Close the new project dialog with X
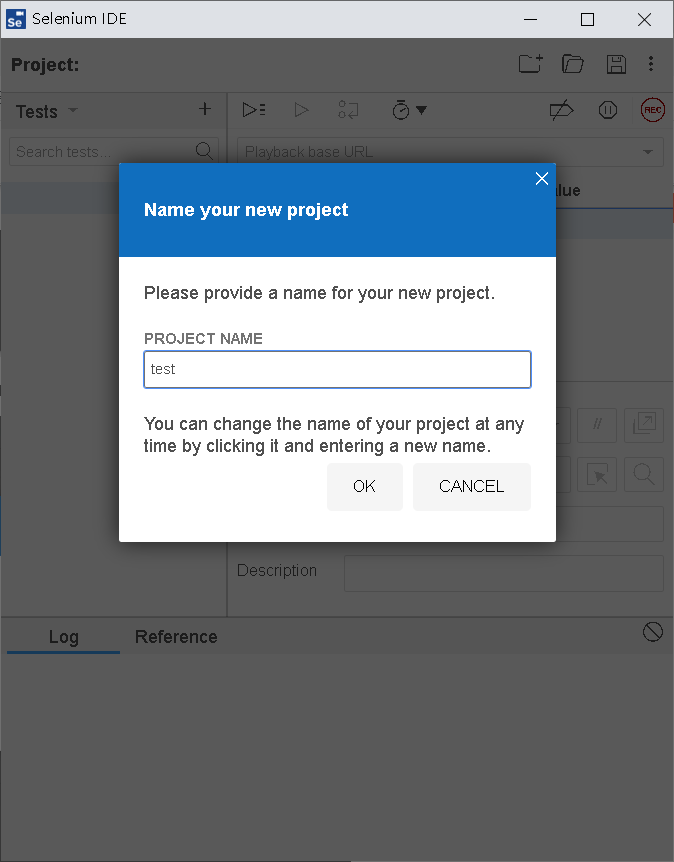Viewport: 674px width, 862px height. [542, 179]
